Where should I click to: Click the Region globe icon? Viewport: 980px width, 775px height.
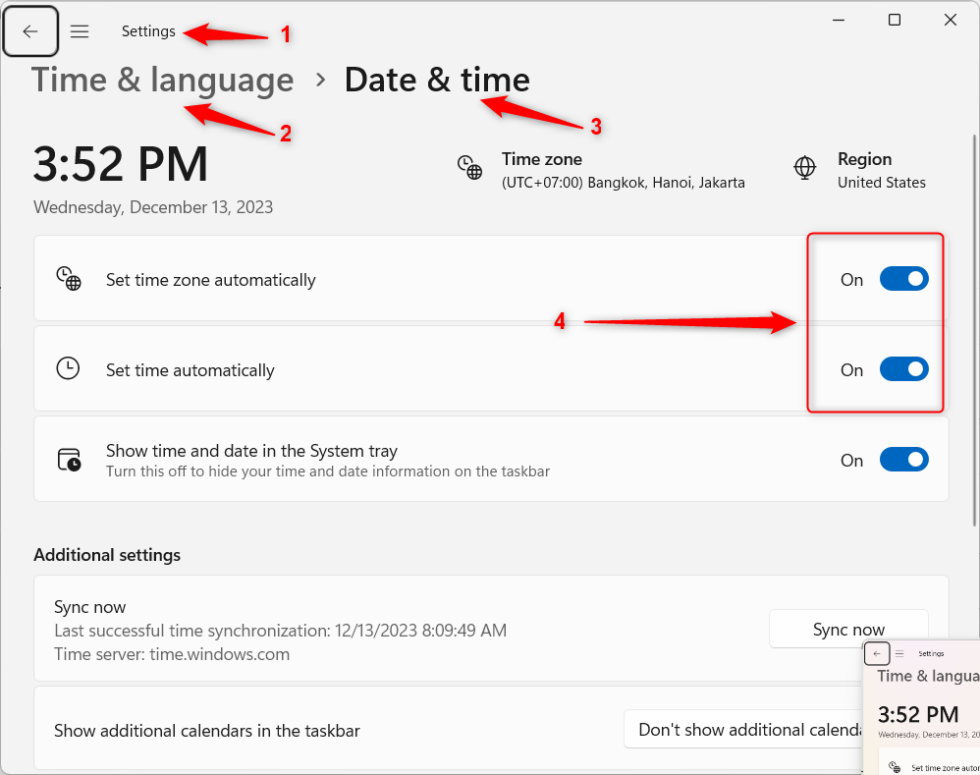click(804, 168)
